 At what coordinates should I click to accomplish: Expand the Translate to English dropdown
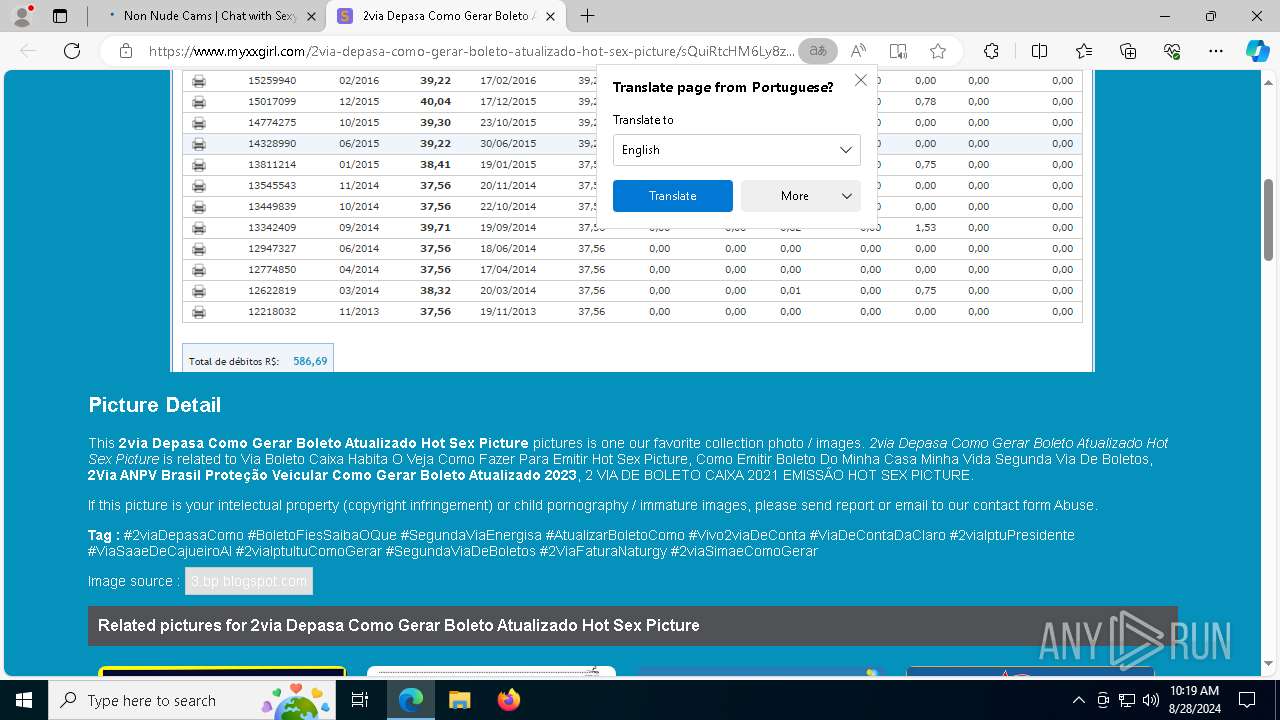coord(736,150)
